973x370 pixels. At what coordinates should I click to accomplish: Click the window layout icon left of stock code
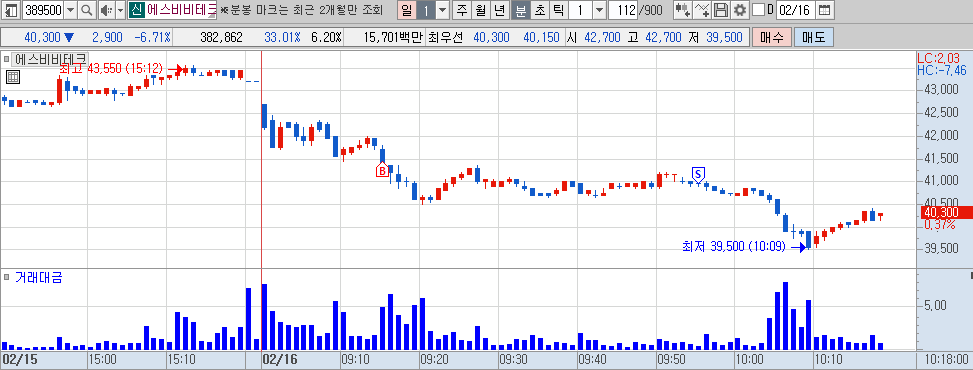[11, 10]
